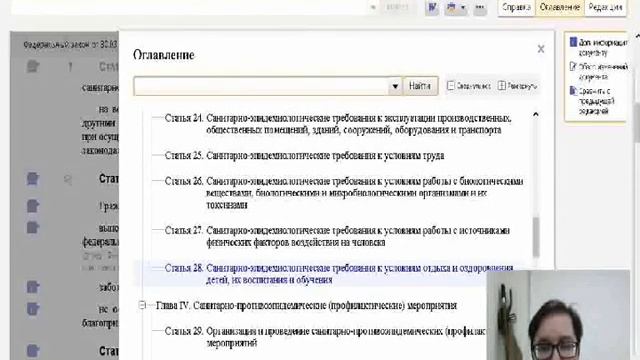
Task: Open Статья 26 in the contents
Action: pos(344,193)
